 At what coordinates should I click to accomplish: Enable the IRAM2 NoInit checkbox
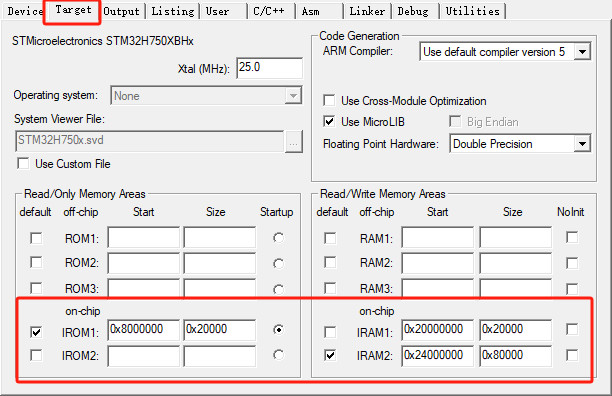pos(572,355)
